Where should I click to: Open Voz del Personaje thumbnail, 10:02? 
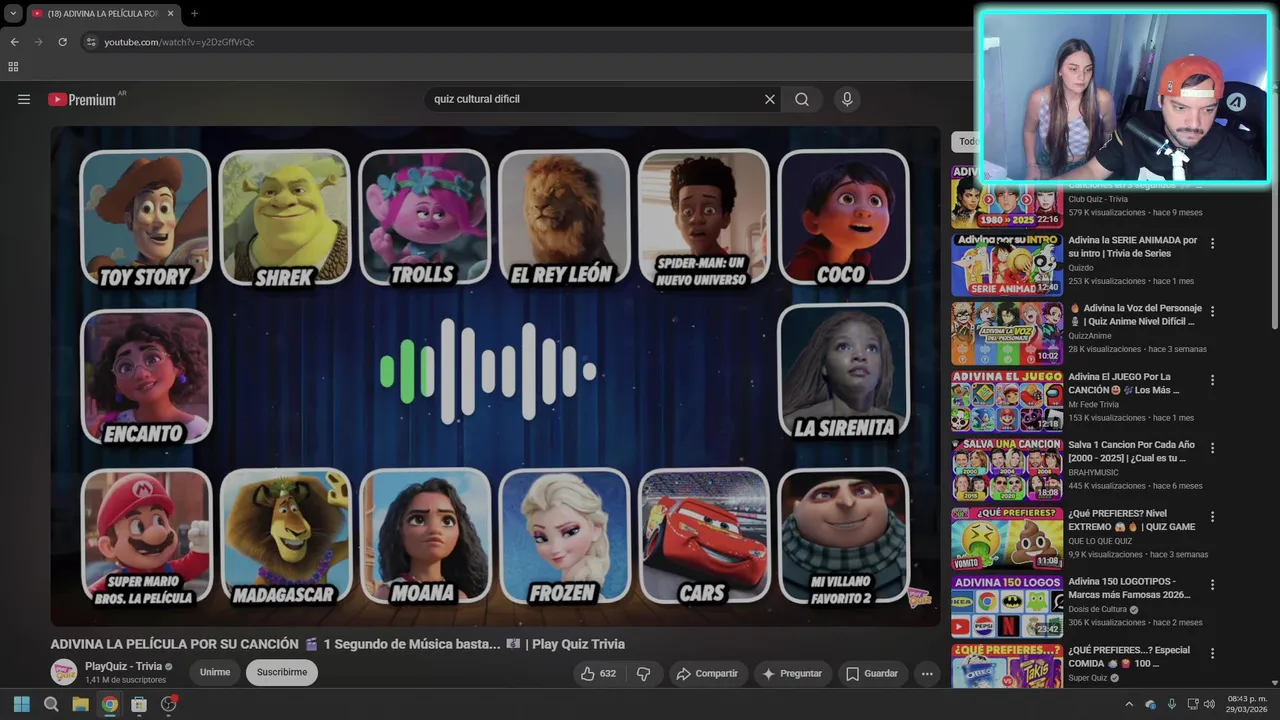click(1006, 333)
